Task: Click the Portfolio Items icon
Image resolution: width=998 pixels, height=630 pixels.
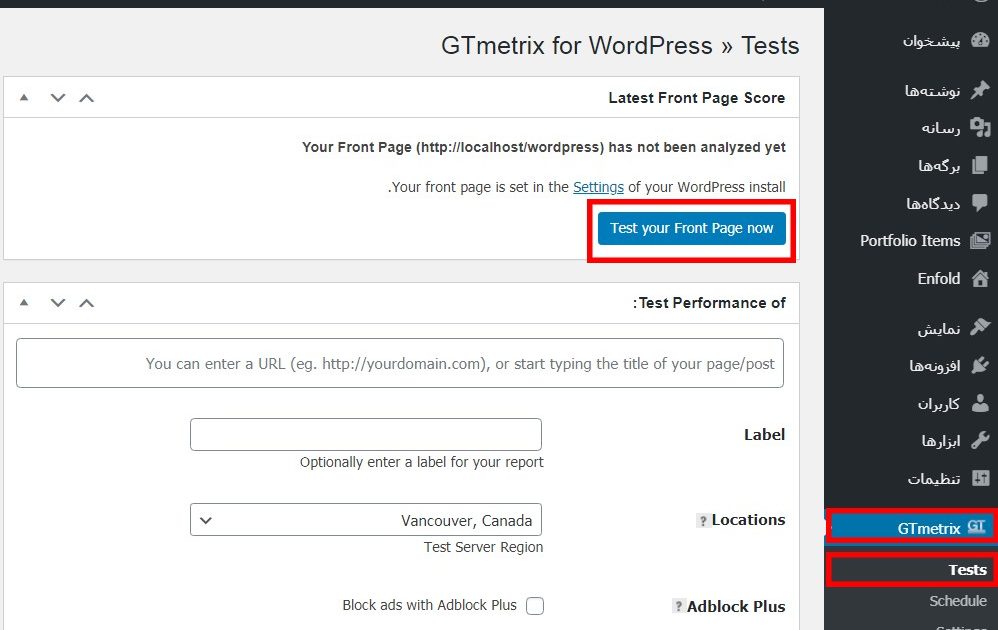Action: coord(980,241)
